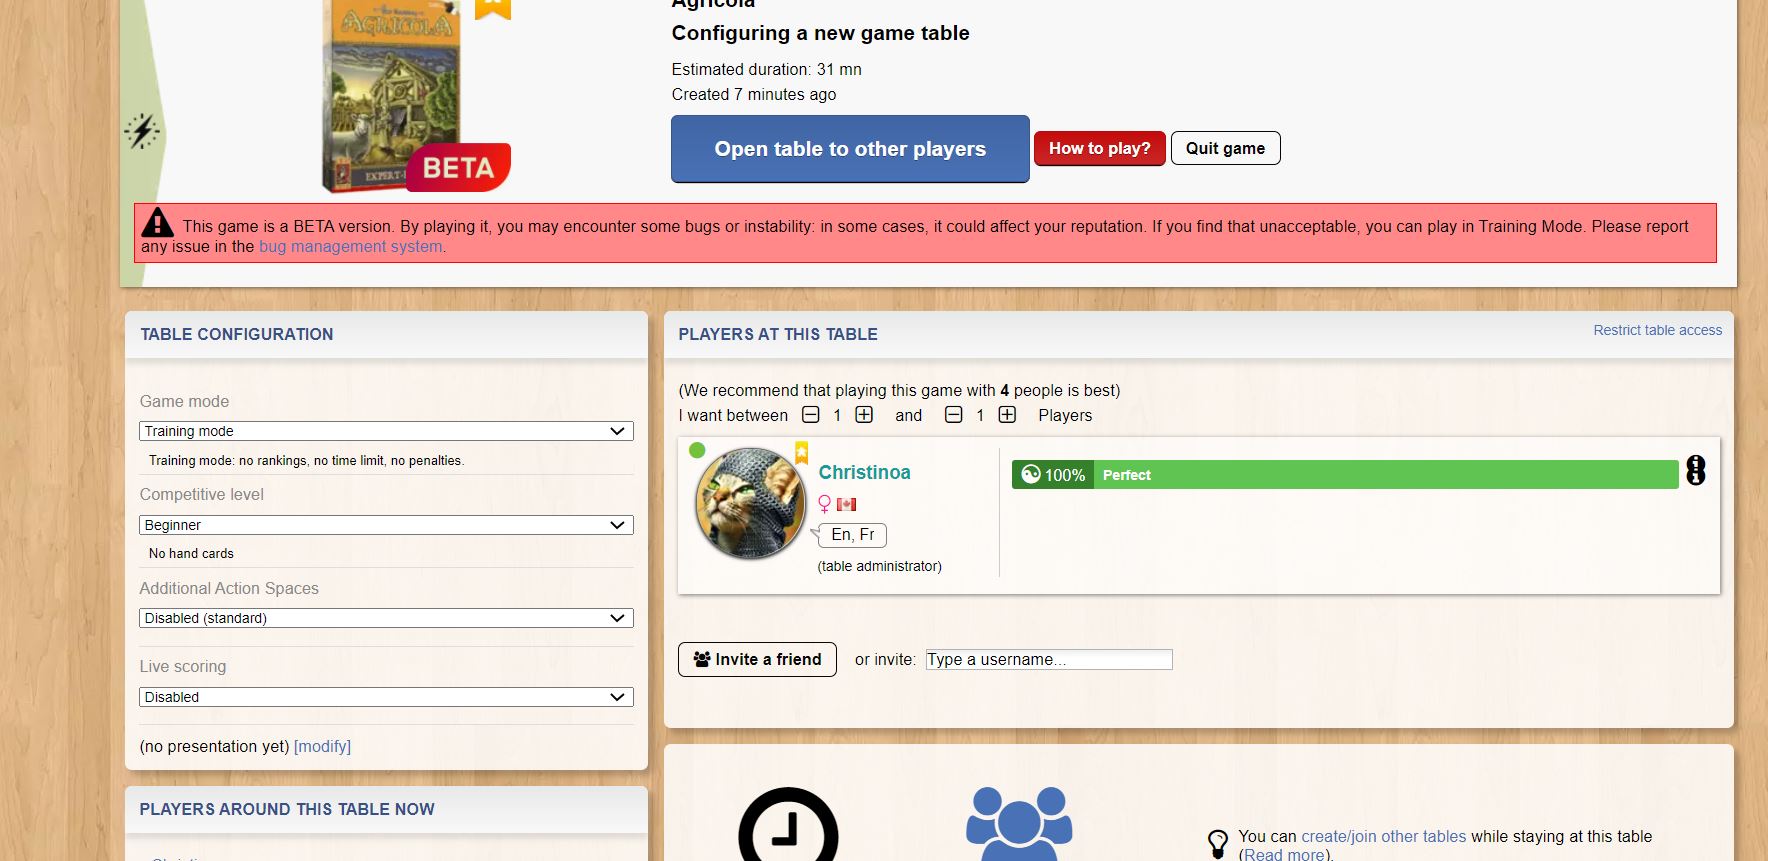
Task: Expand the Competitive level Beginner dropdown
Action: pyautogui.click(x=386, y=525)
